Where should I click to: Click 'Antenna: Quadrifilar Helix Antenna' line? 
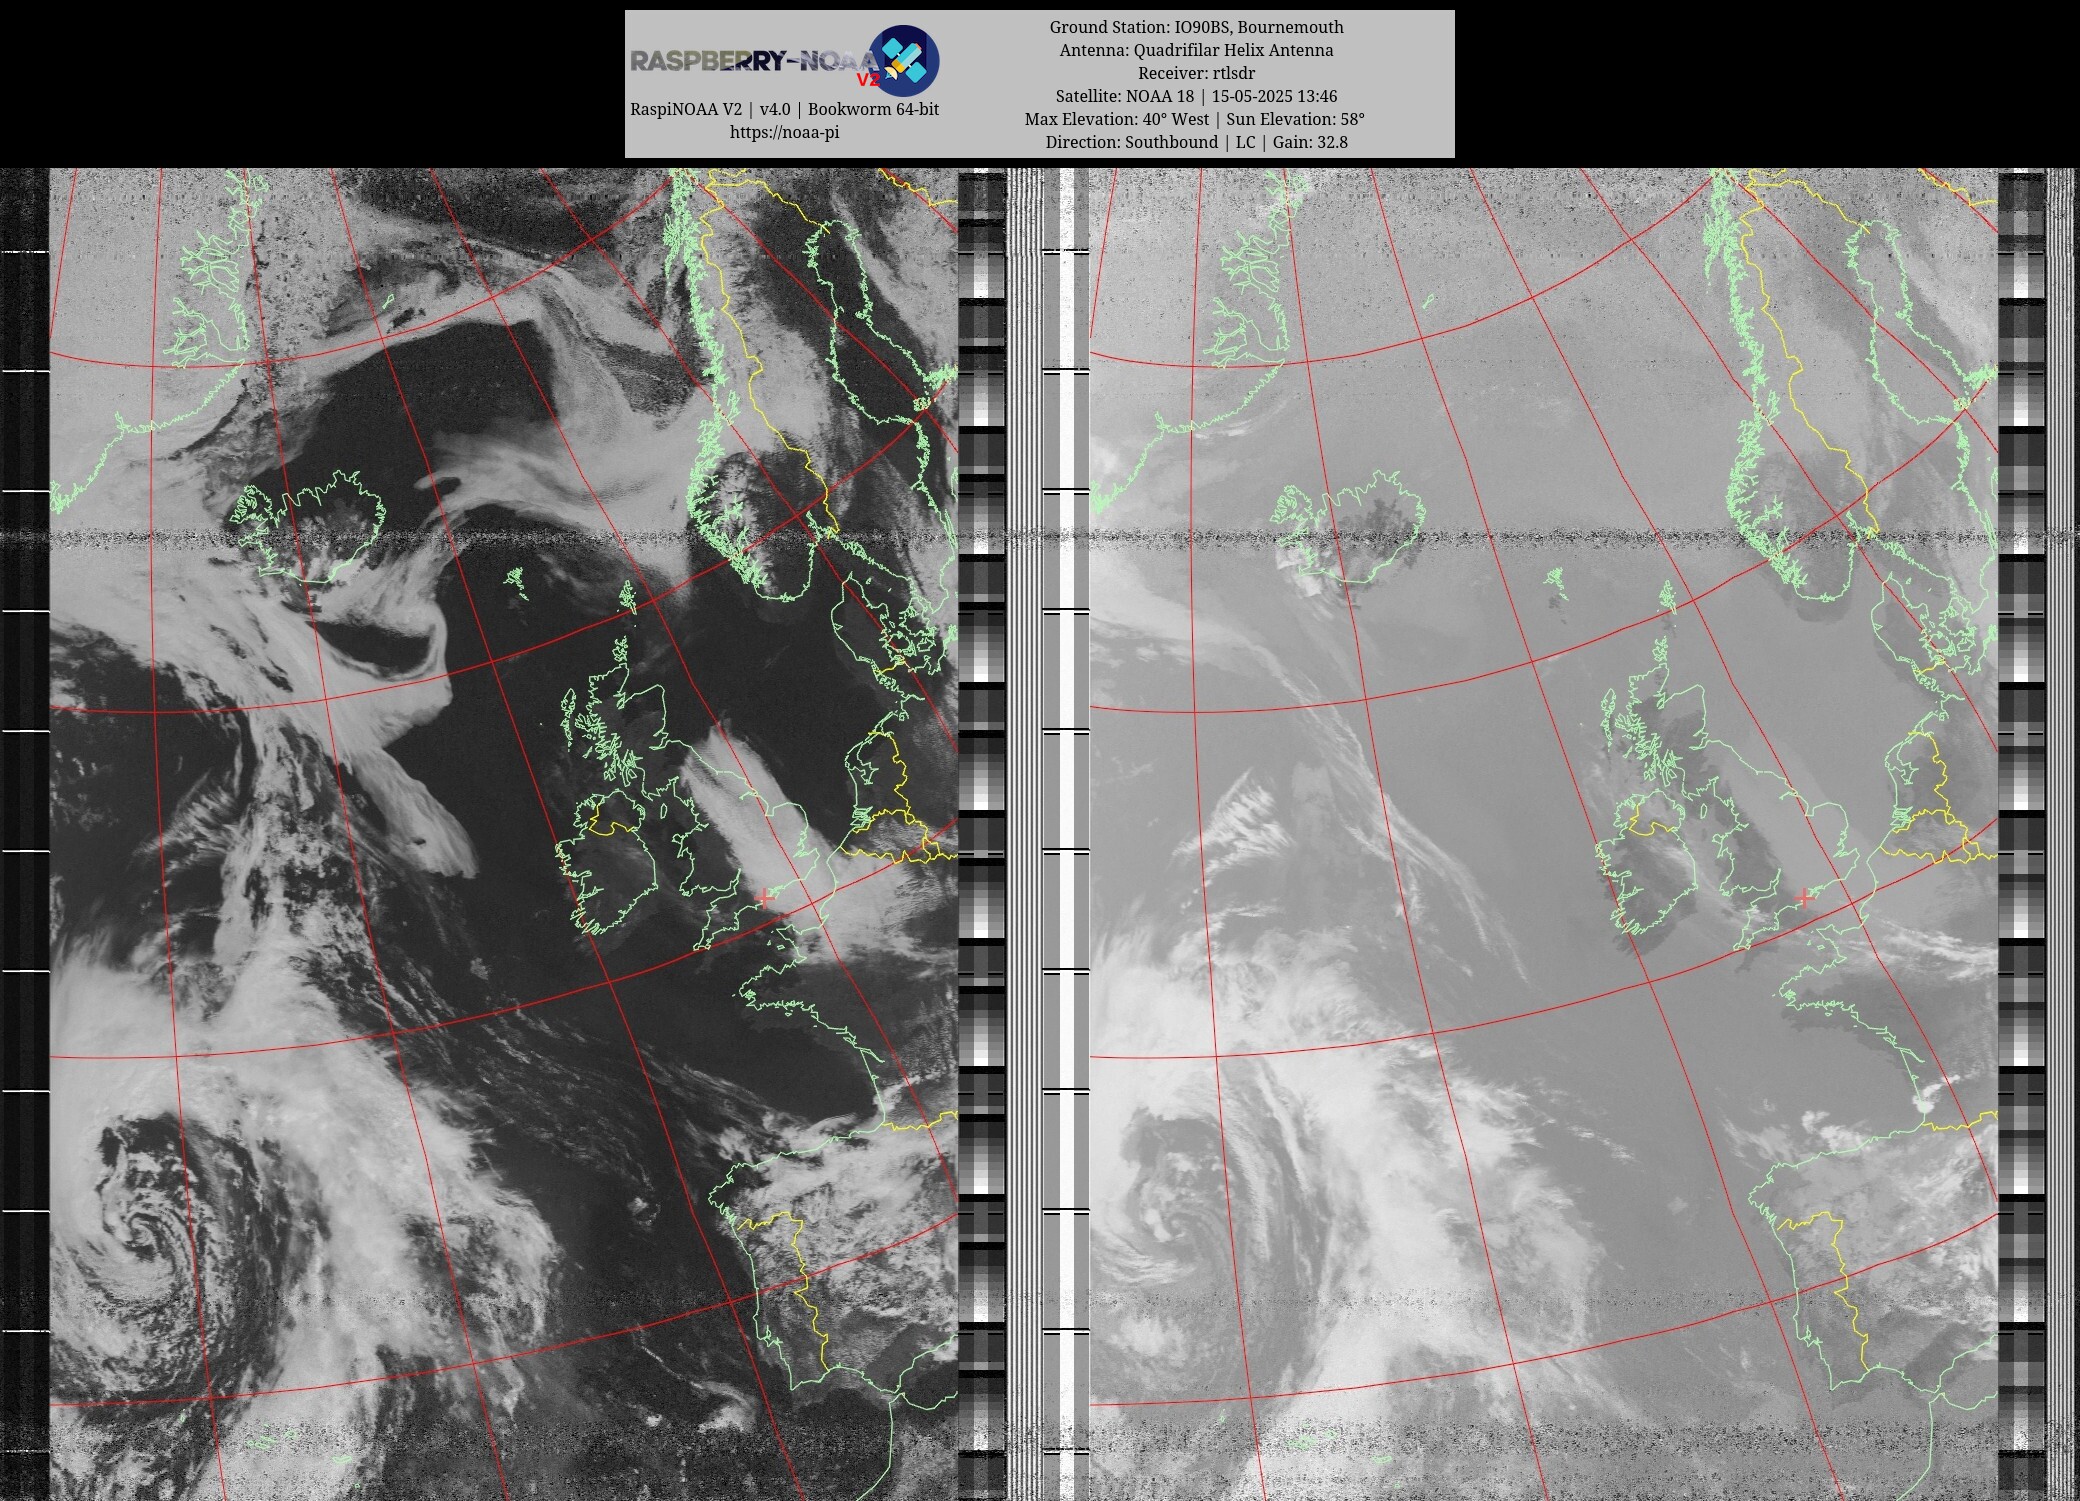point(1196,50)
